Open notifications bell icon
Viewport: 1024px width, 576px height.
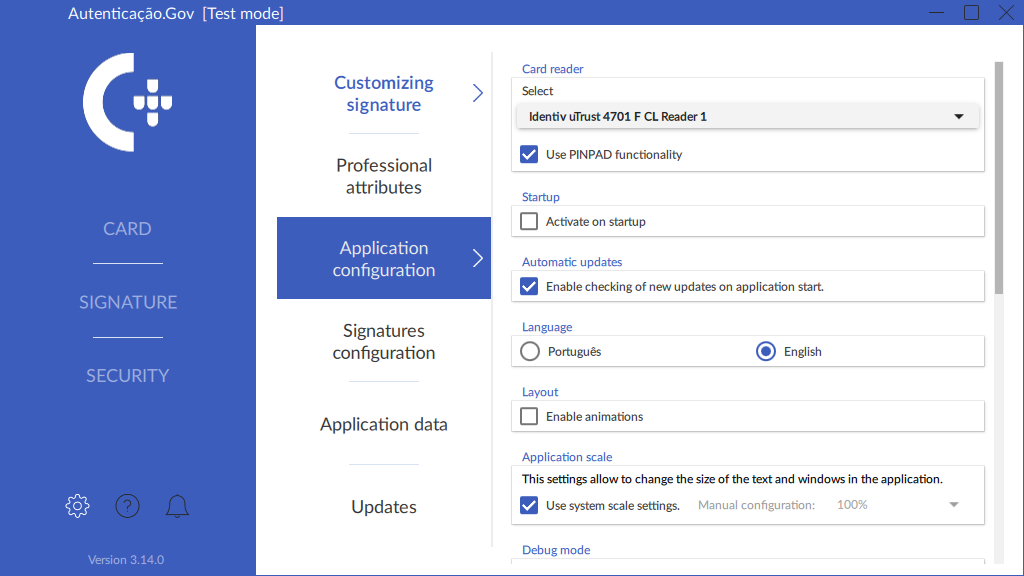coord(177,506)
